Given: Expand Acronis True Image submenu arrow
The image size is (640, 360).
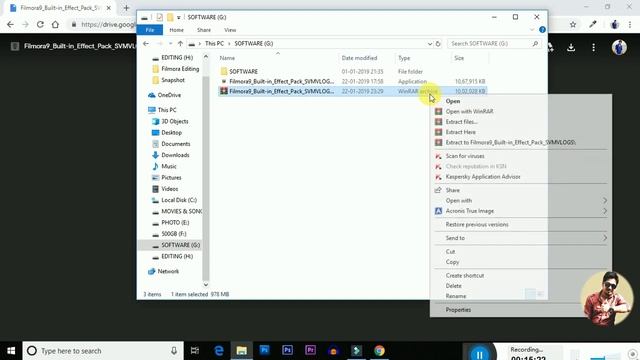Looking at the screenshot, I should (x=605, y=211).
